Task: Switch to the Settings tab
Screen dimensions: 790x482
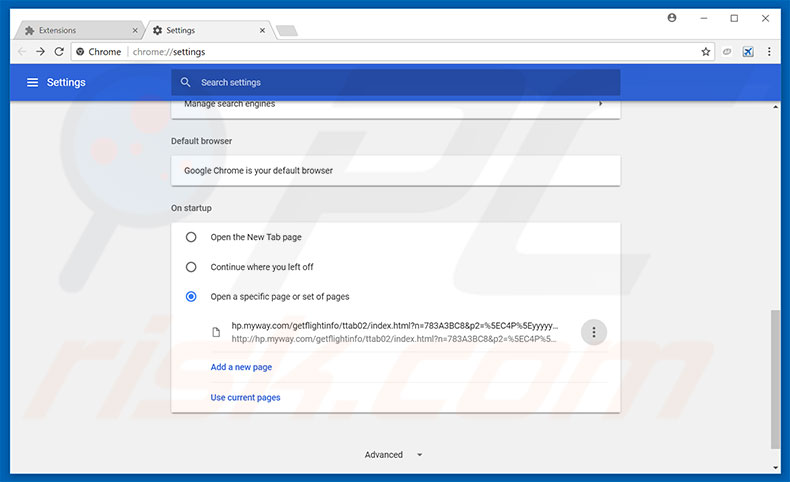Action: point(209,30)
